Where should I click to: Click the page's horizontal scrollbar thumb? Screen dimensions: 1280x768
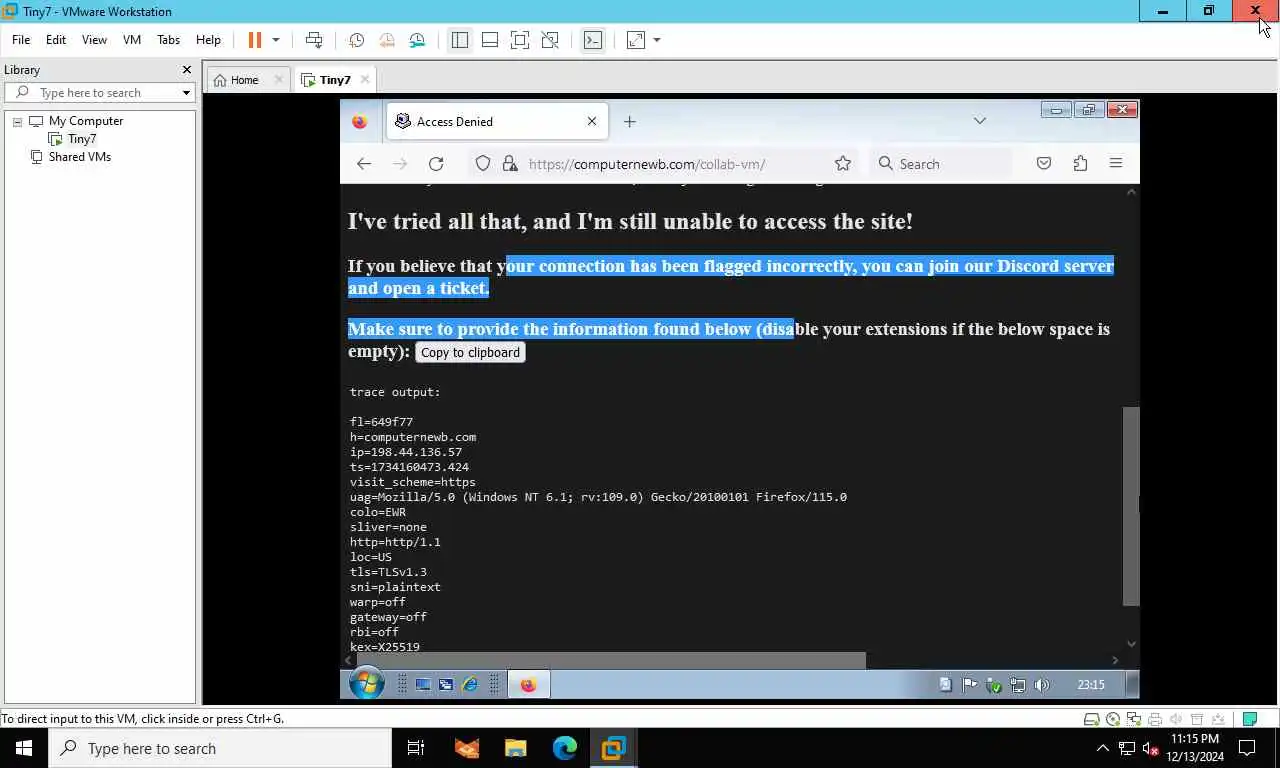pyautogui.click(x=613, y=660)
